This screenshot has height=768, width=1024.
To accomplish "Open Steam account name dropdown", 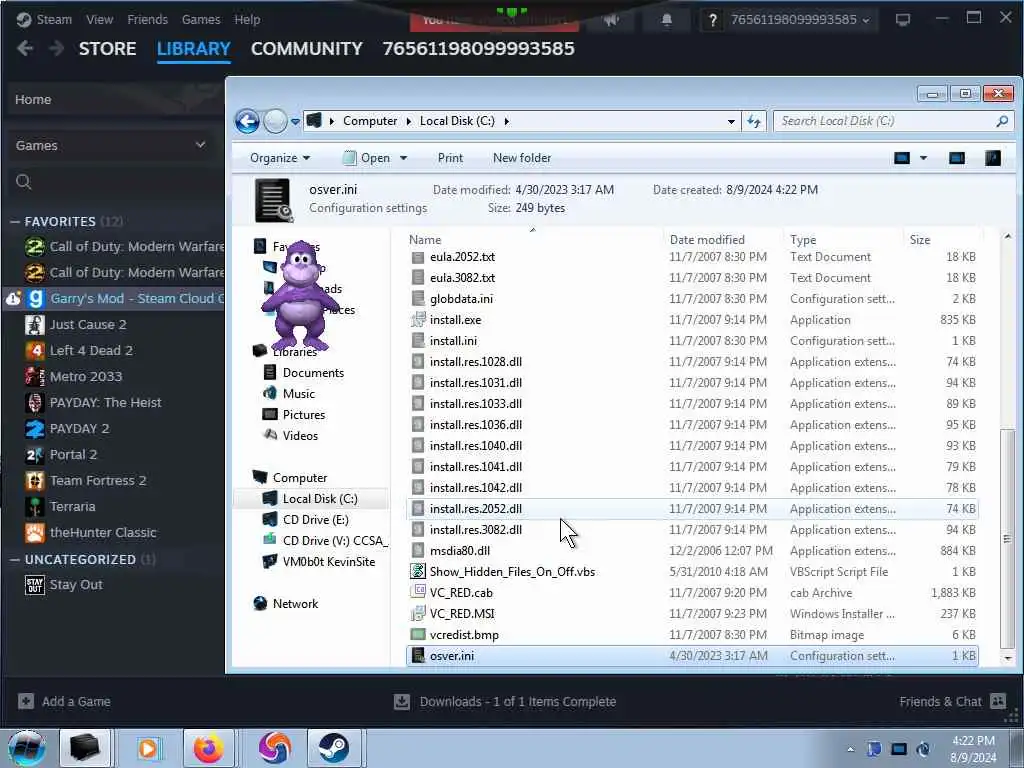I will coord(800,20).
